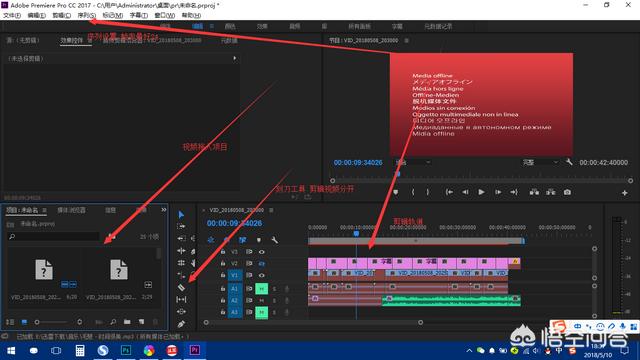The width and height of the screenshot is (640, 360).
Task: Play the sequence in Program Monitor
Action: point(481,192)
